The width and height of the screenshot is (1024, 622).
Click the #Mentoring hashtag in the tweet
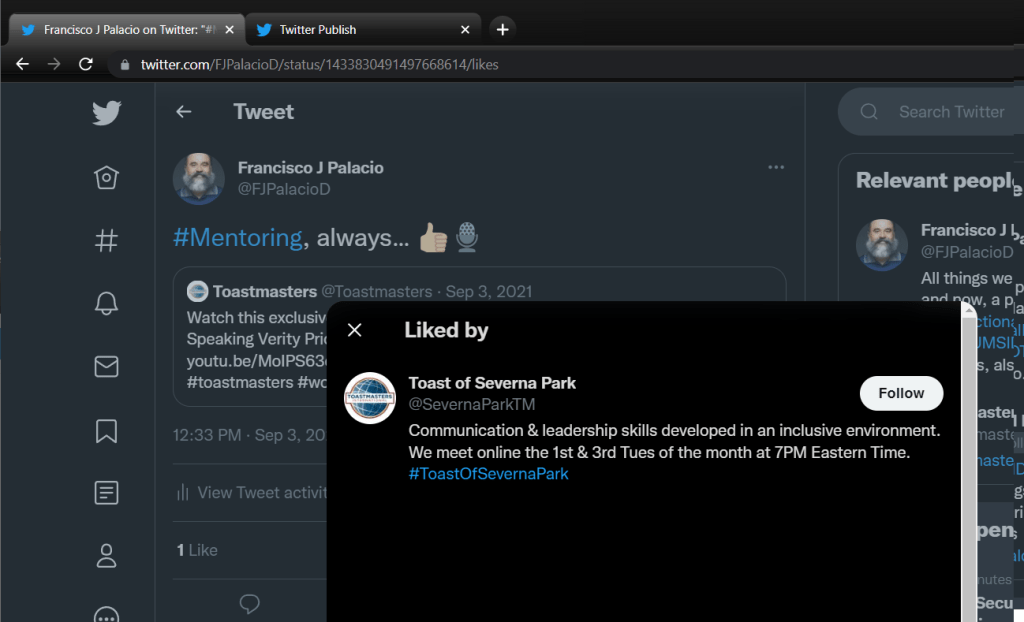click(x=237, y=237)
